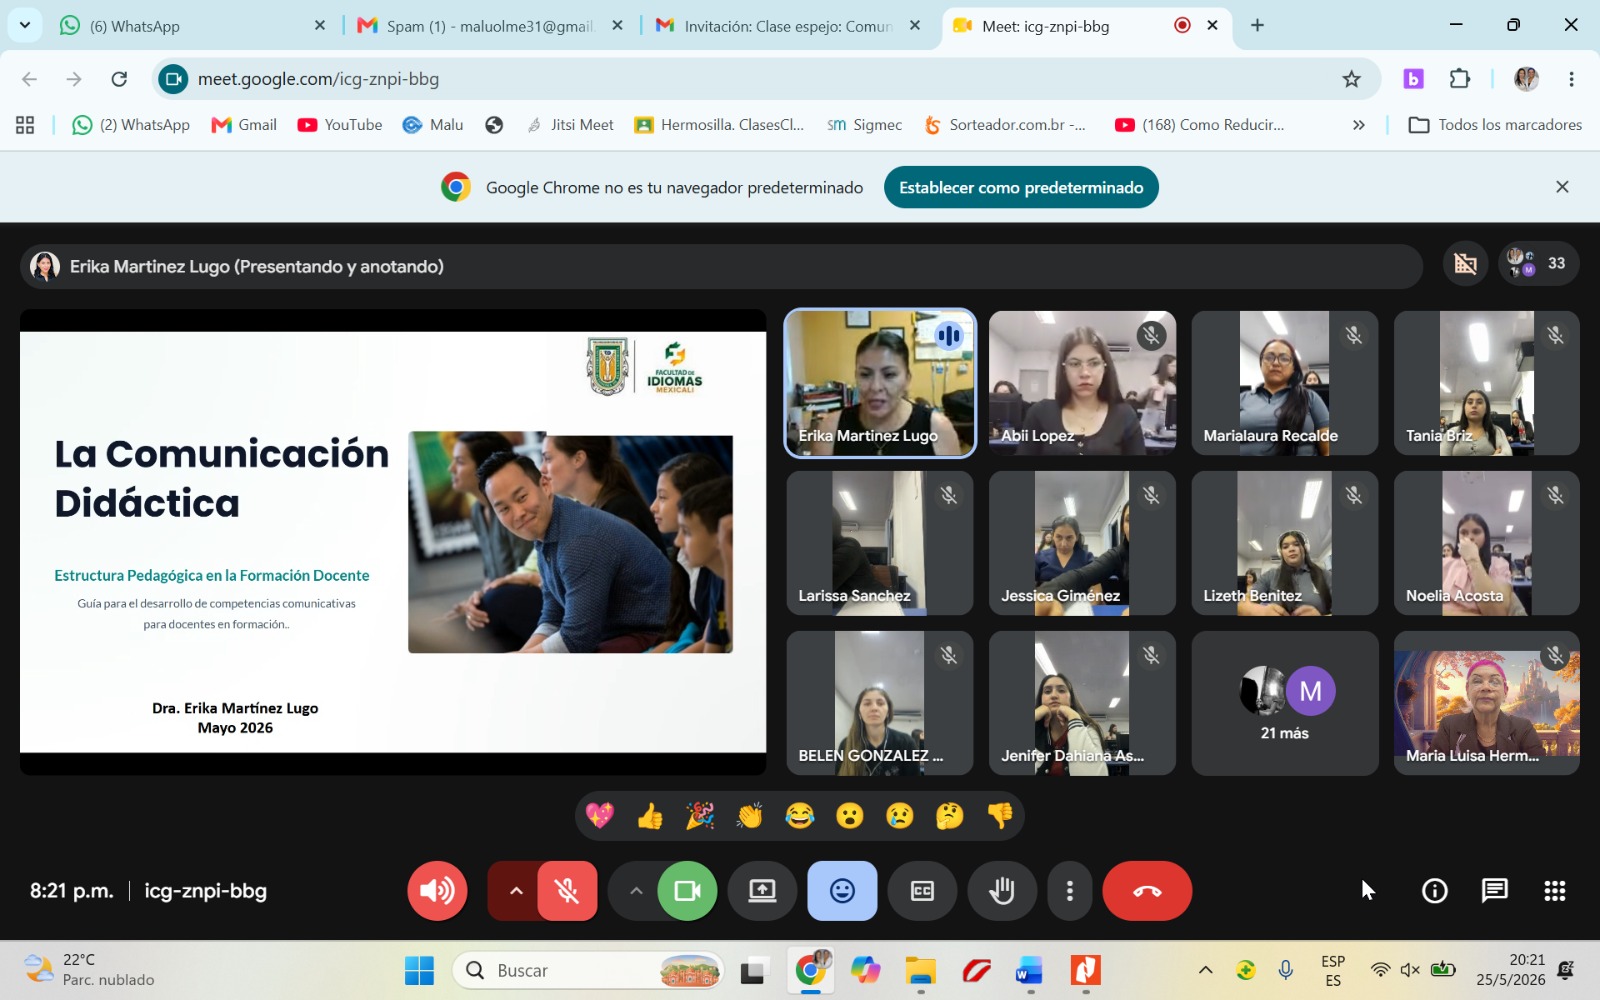Open Chrome three-dot menu
1600x1000 pixels.
click(1571, 79)
